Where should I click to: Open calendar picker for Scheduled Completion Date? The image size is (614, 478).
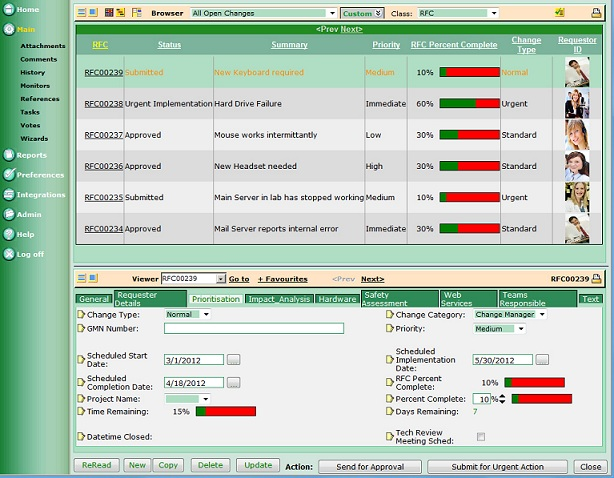click(233, 382)
